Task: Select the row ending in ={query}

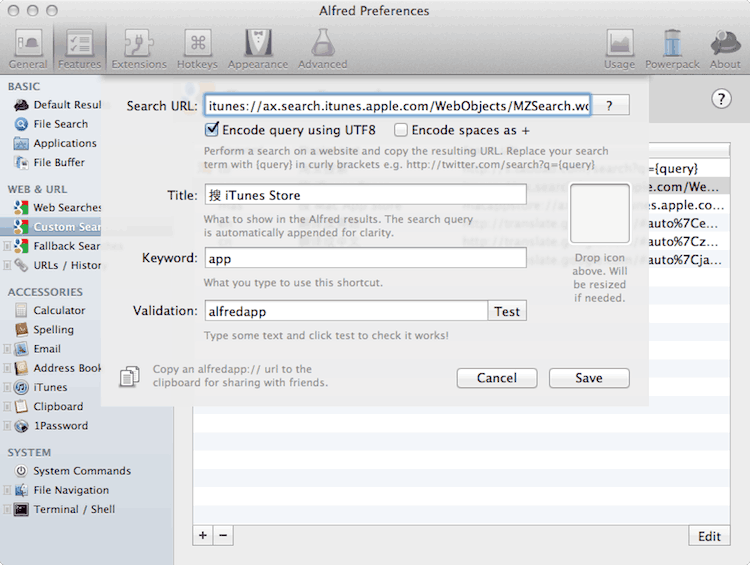Action: [689, 168]
